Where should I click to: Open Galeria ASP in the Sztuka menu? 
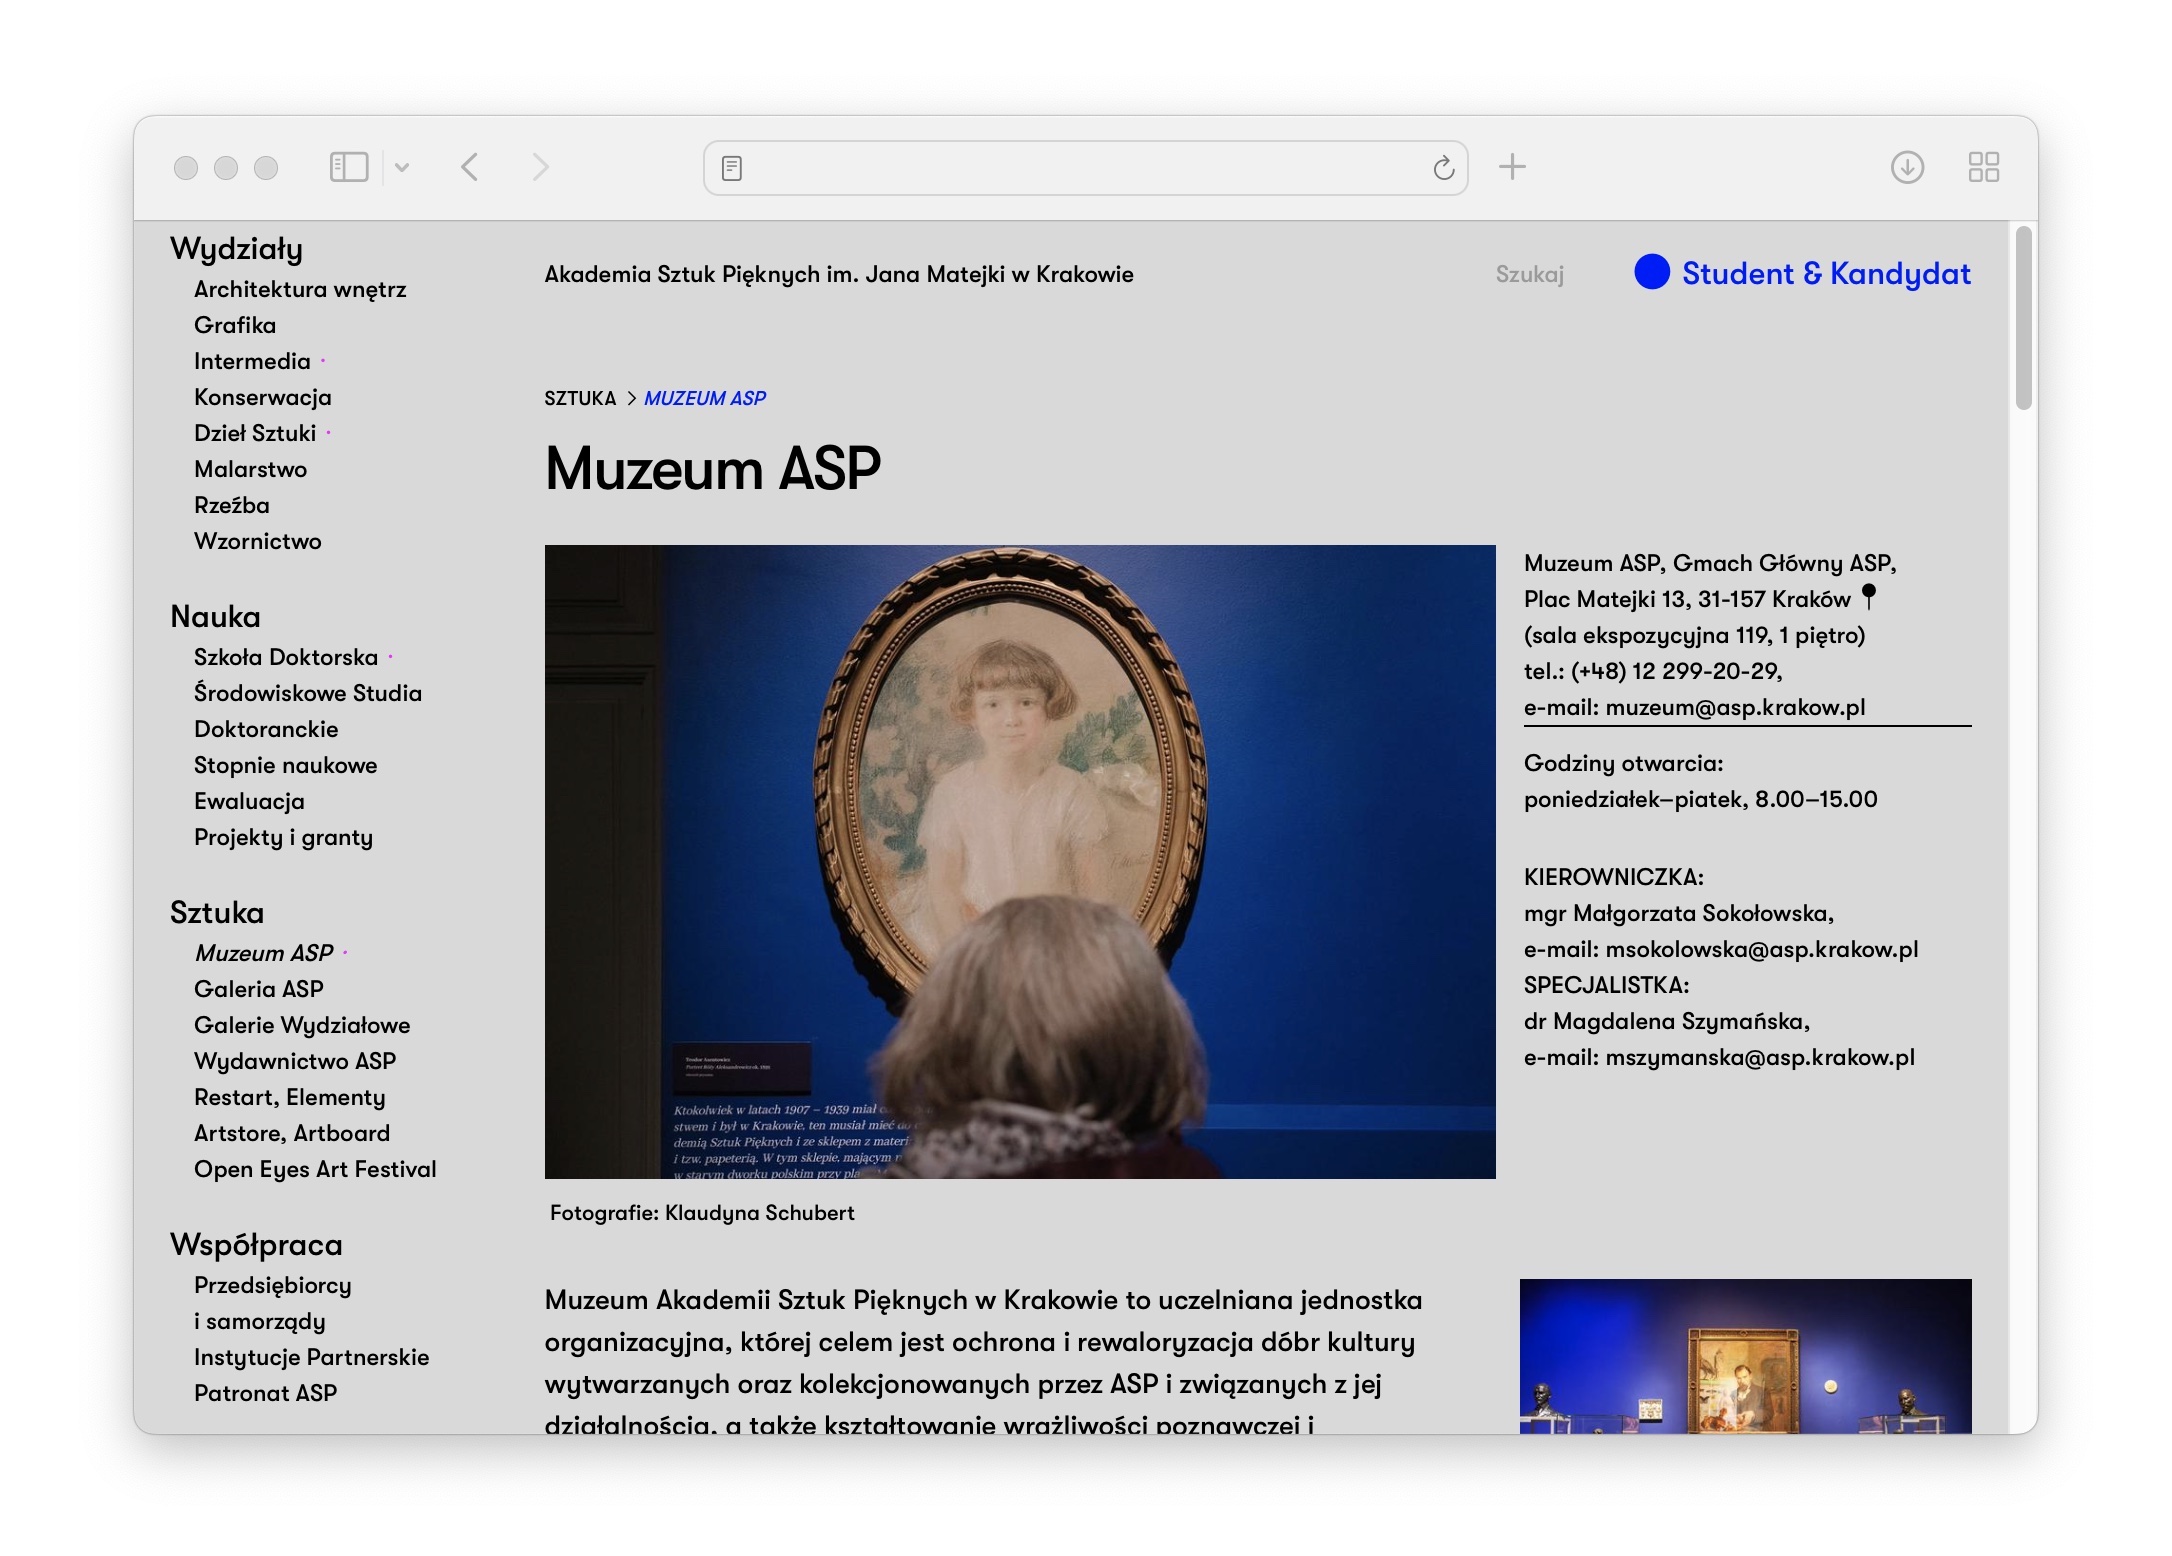point(259,989)
